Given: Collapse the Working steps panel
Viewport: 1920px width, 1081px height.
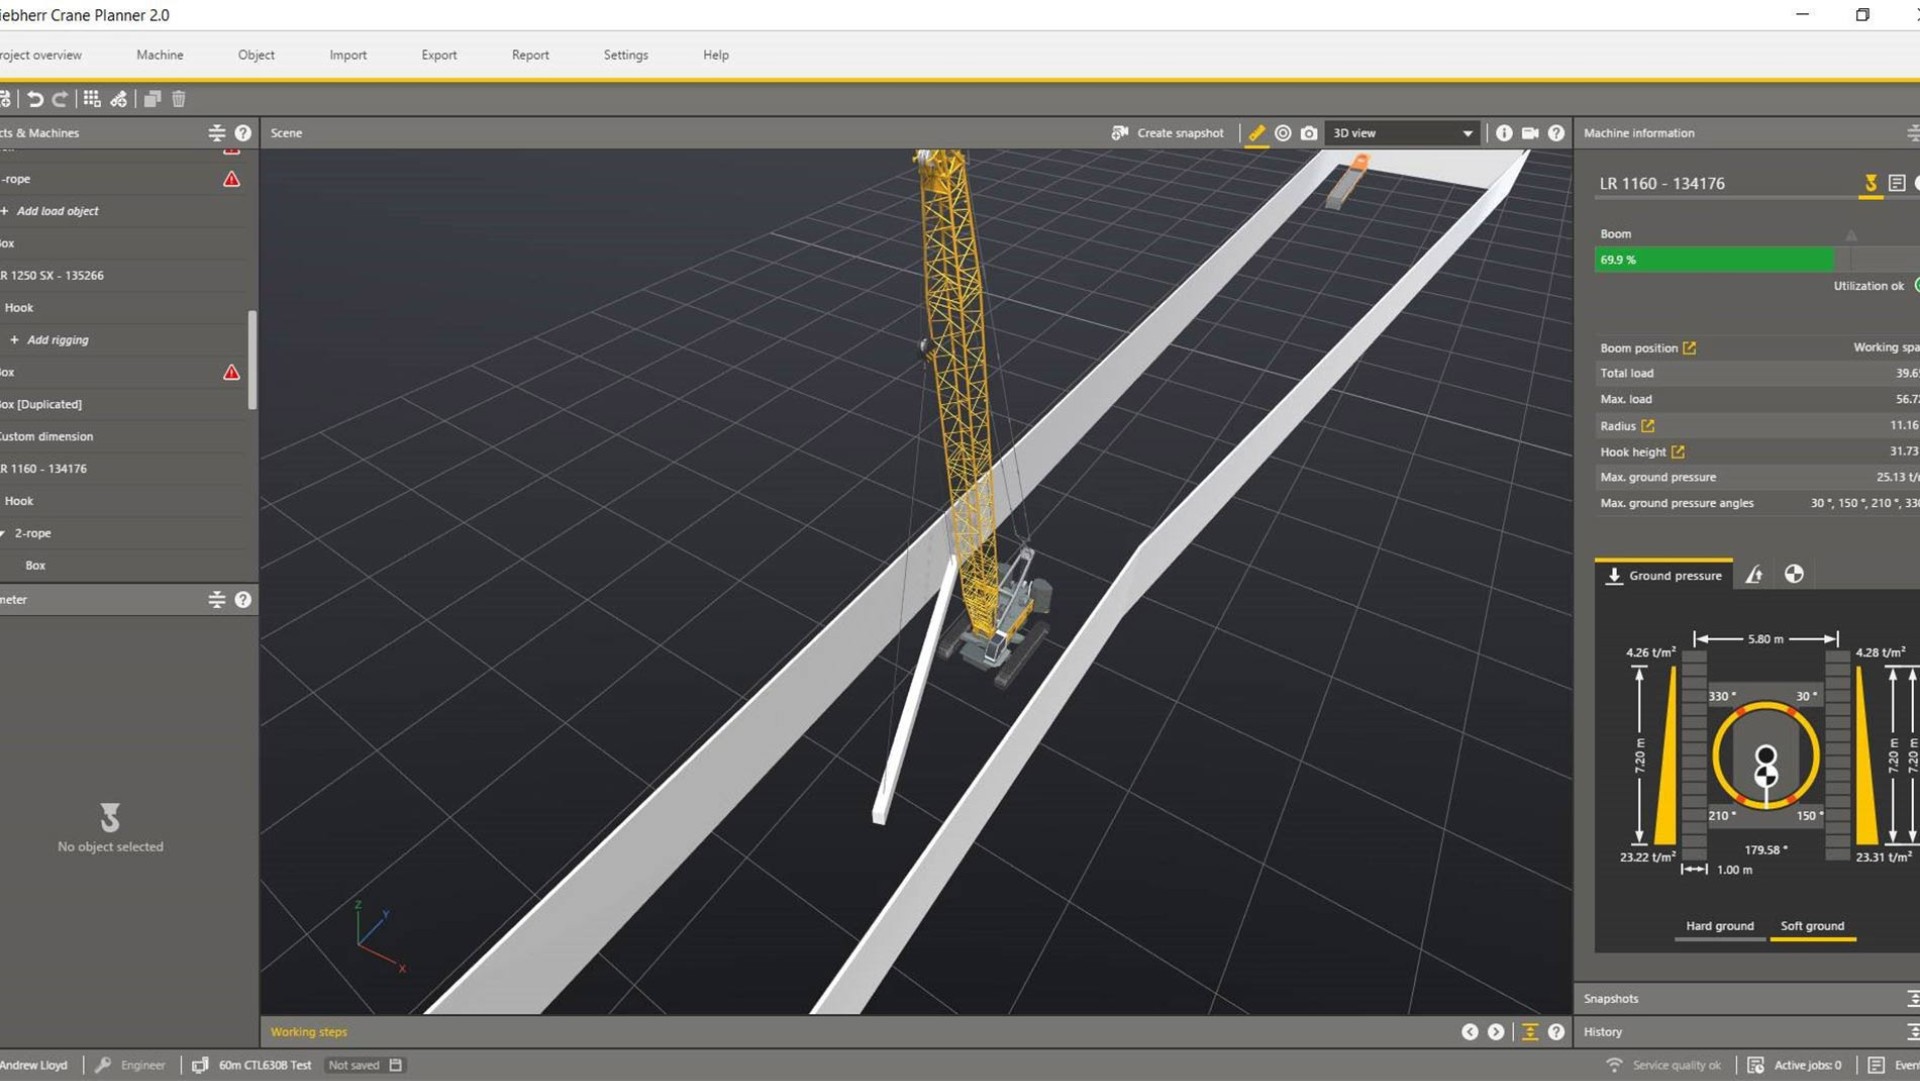Looking at the screenshot, I should click(1530, 1032).
